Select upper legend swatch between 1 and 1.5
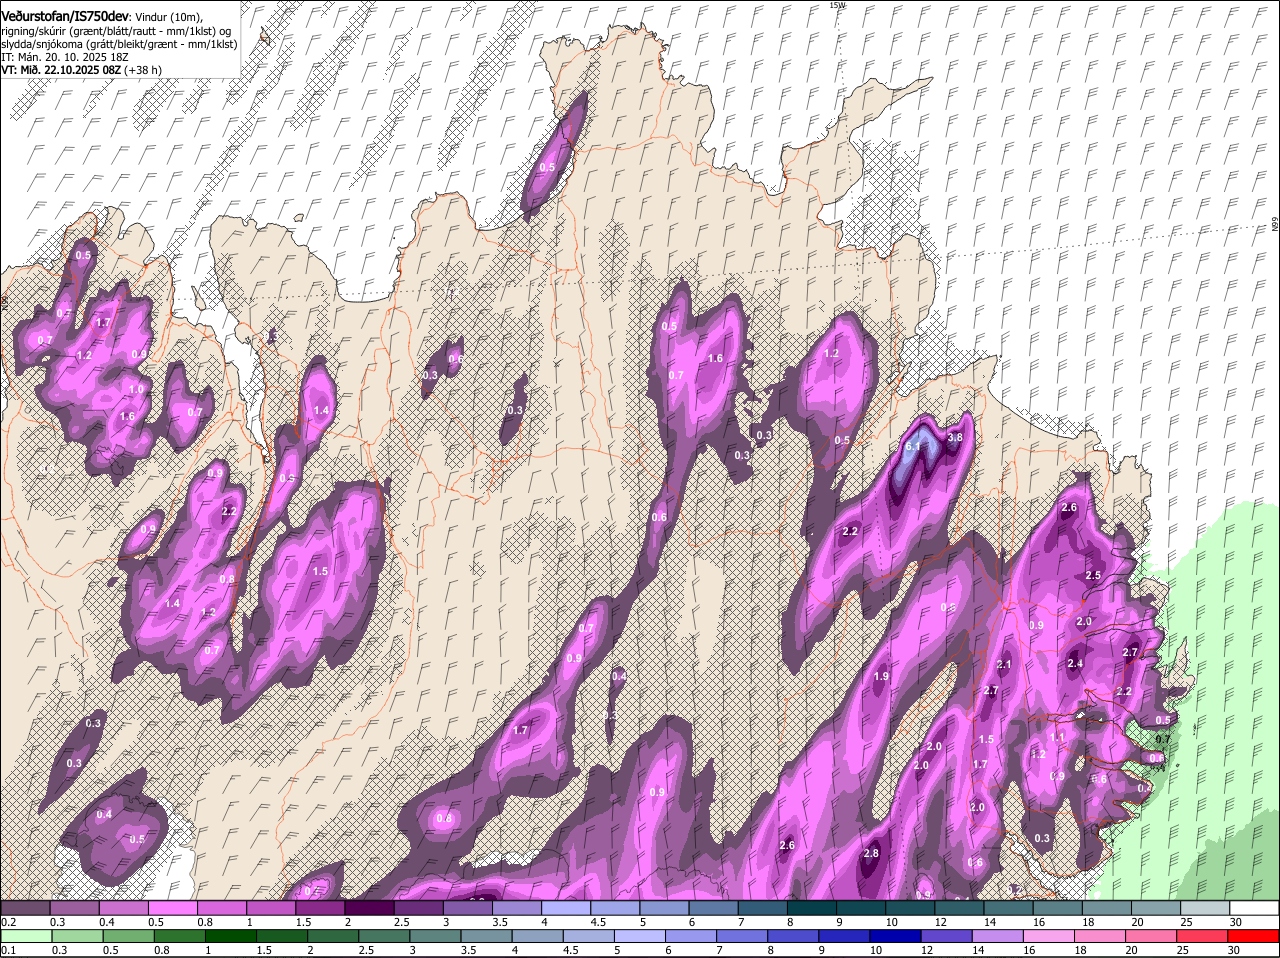 point(270,907)
